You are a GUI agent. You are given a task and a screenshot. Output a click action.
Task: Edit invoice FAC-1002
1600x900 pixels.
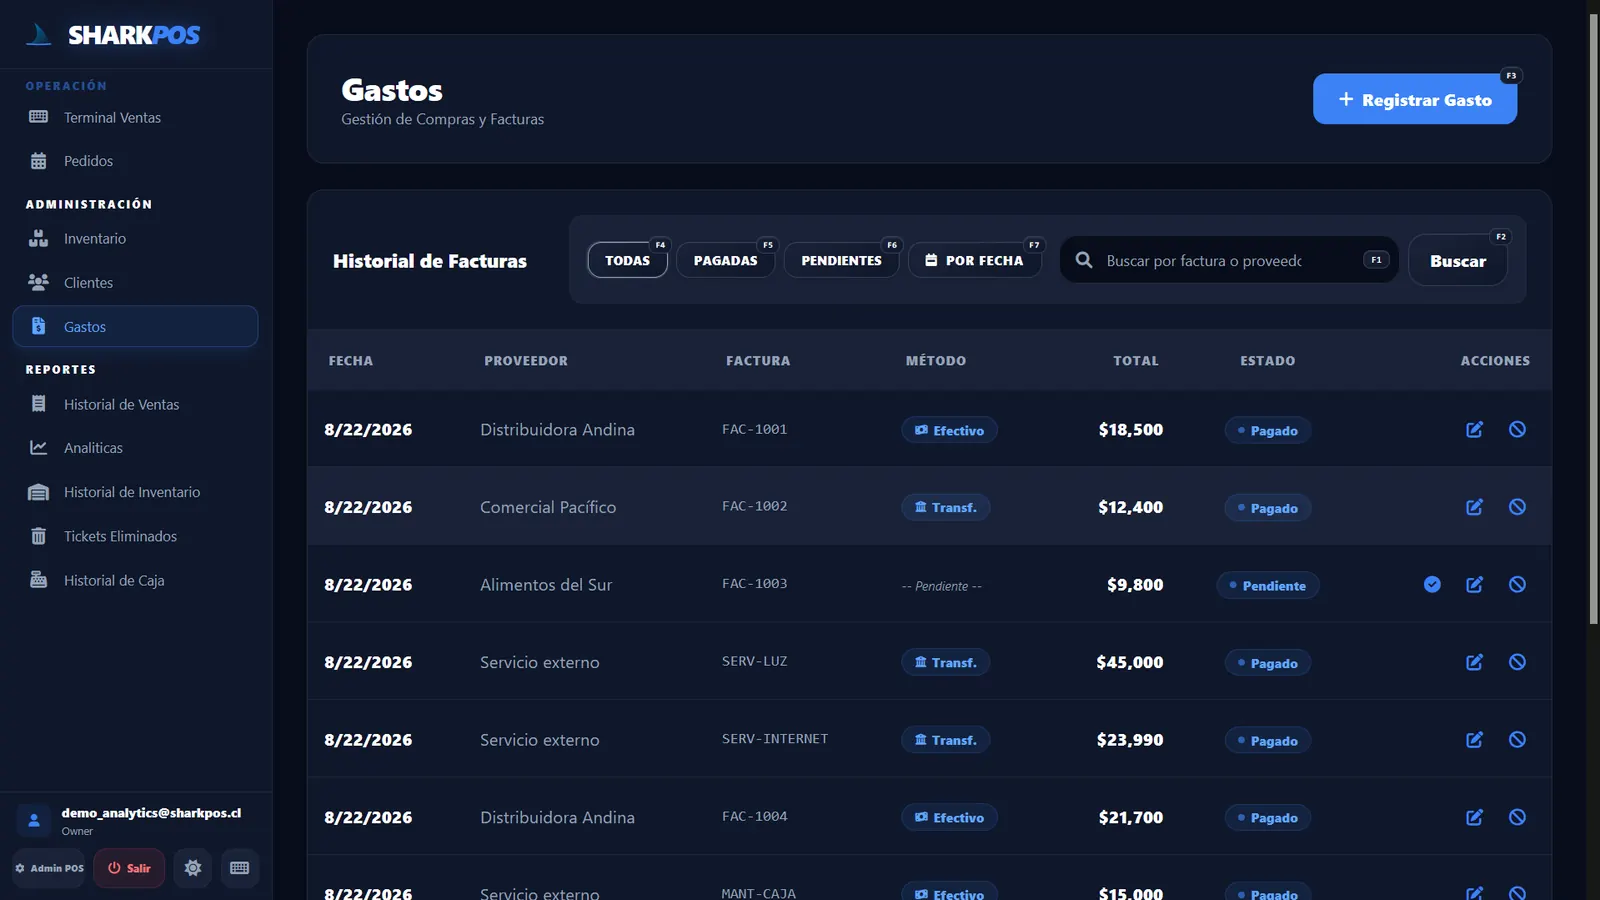[1474, 507]
